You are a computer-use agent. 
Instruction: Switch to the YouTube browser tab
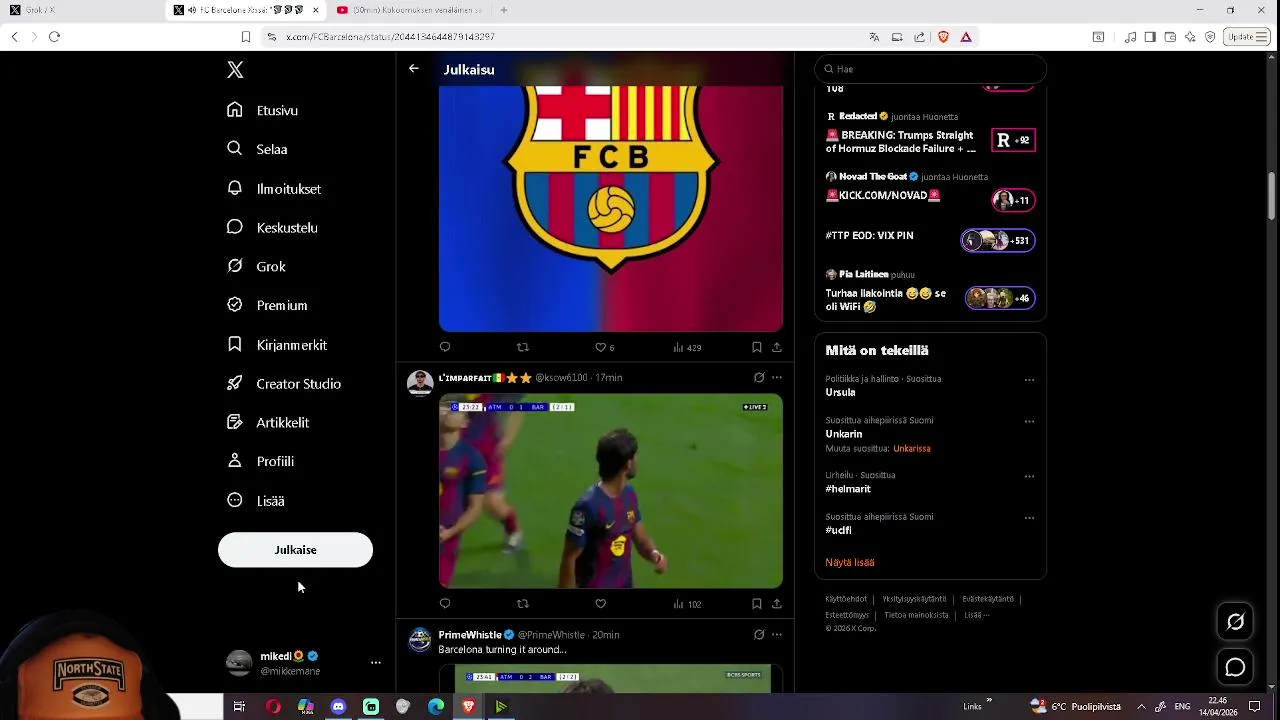click(408, 10)
